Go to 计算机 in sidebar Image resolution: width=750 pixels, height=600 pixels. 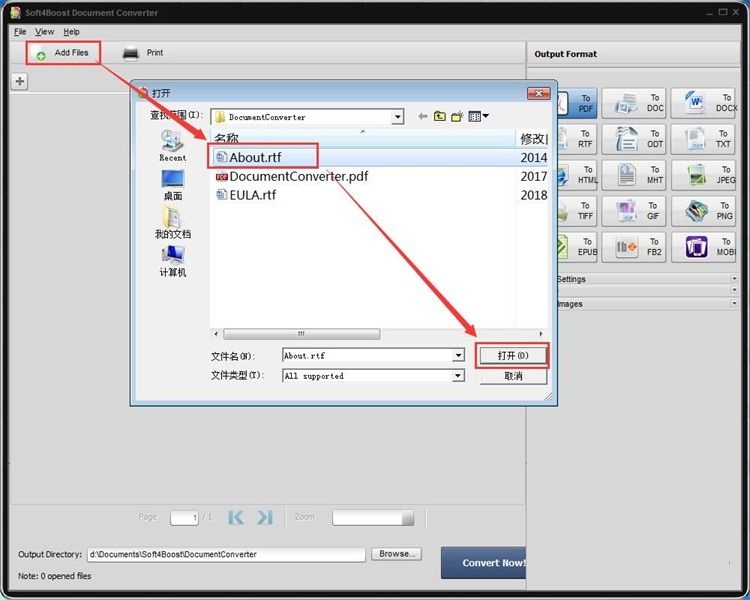tap(173, 261)
